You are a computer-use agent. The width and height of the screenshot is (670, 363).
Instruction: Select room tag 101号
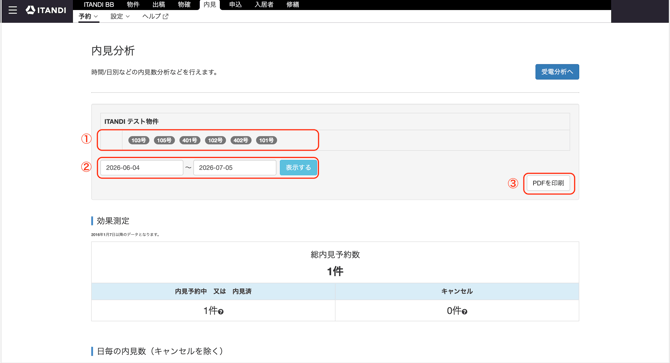click(x=266, y=140)
